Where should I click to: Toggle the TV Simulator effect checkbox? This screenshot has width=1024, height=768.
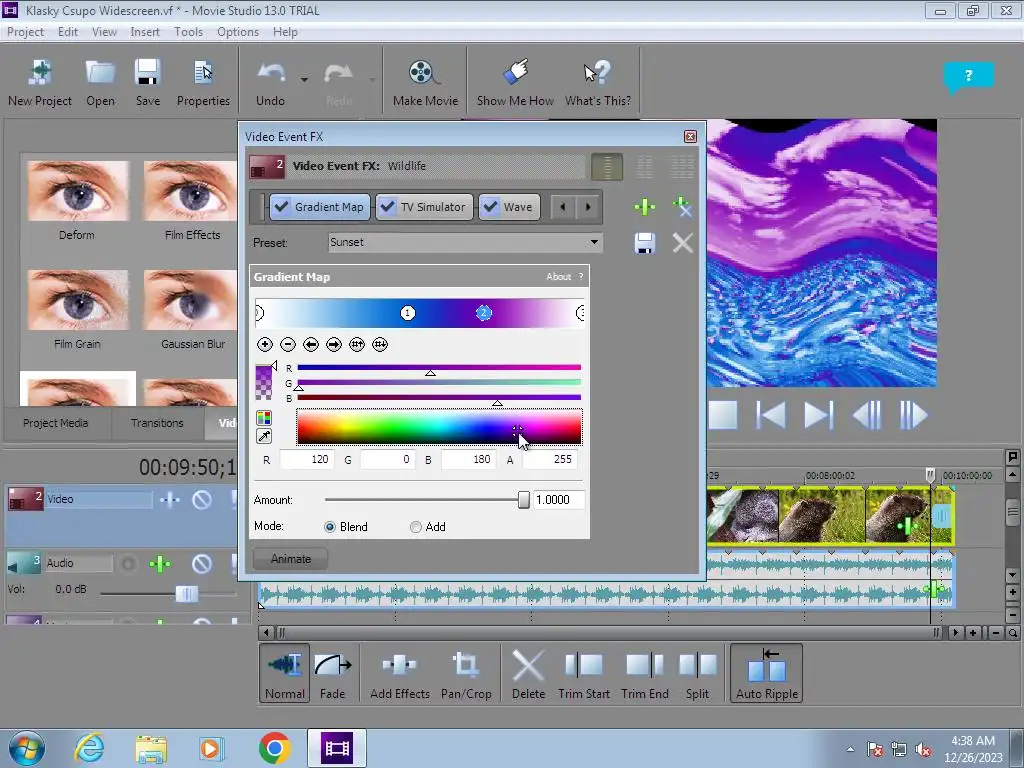pyautogui.click(x=387, y=207)
